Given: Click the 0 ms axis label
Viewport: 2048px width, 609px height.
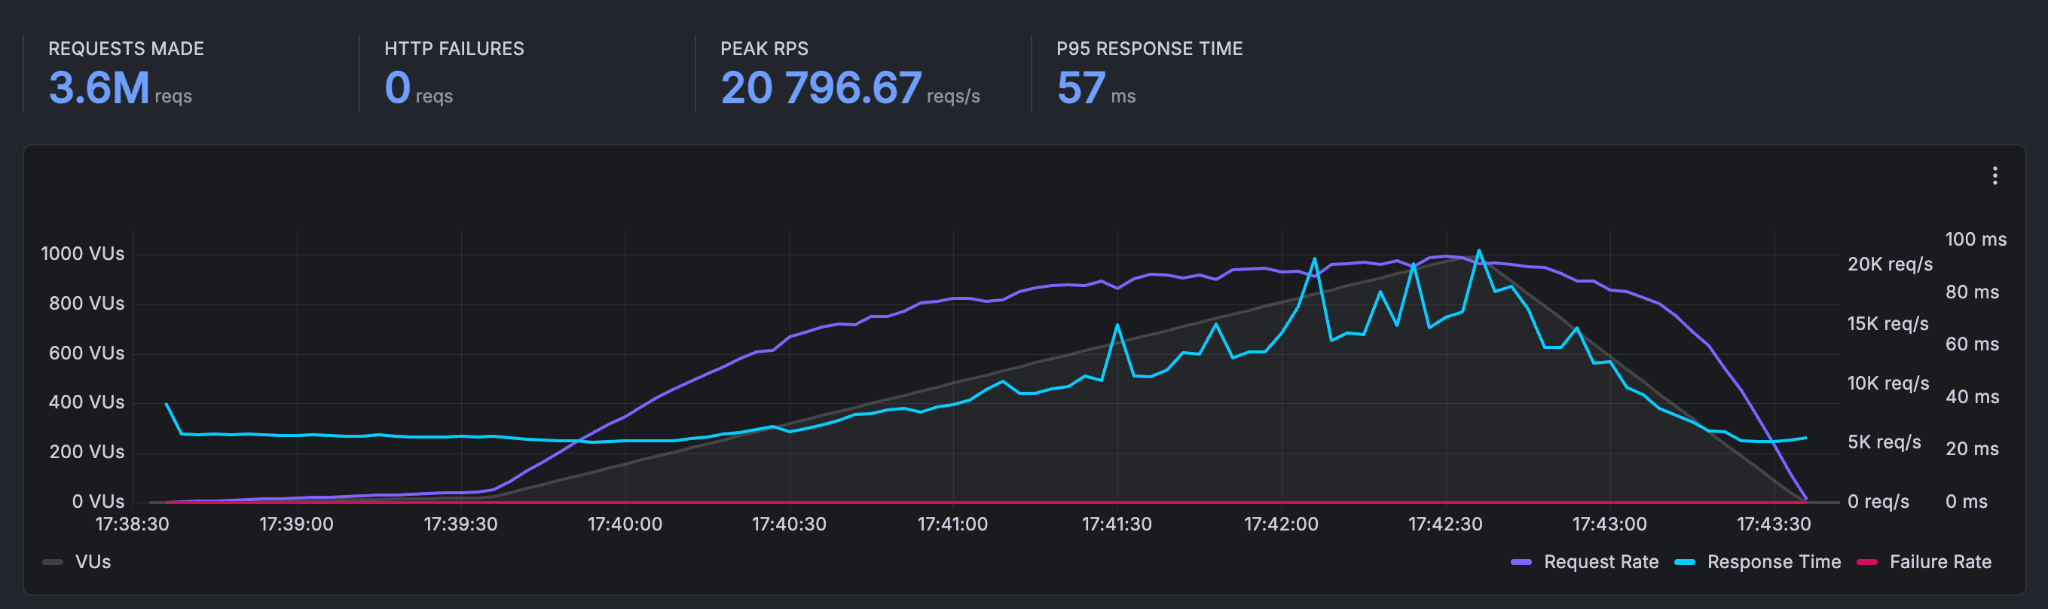Looking at the screenshot, I should (1966, 501).
